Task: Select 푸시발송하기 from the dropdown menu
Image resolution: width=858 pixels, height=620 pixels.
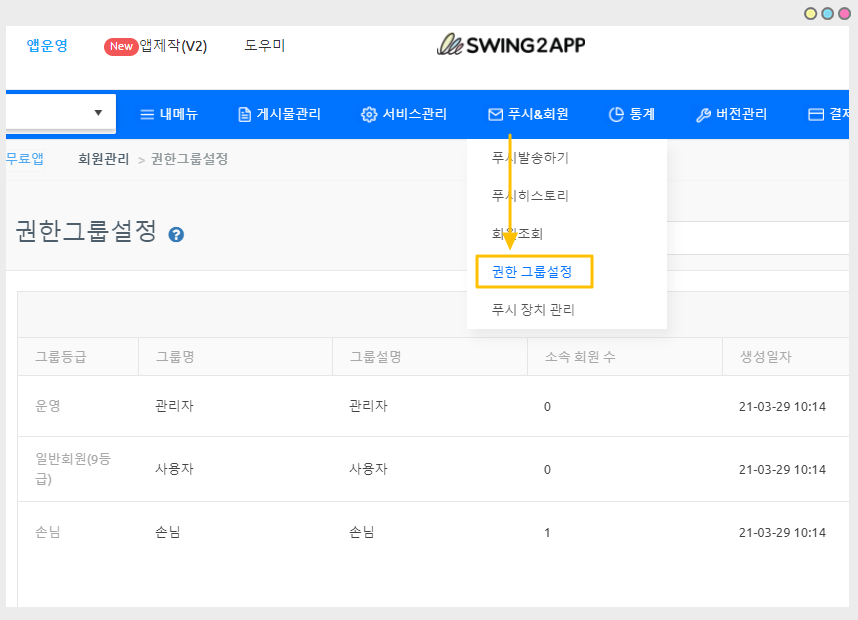Action: (530, 158)
